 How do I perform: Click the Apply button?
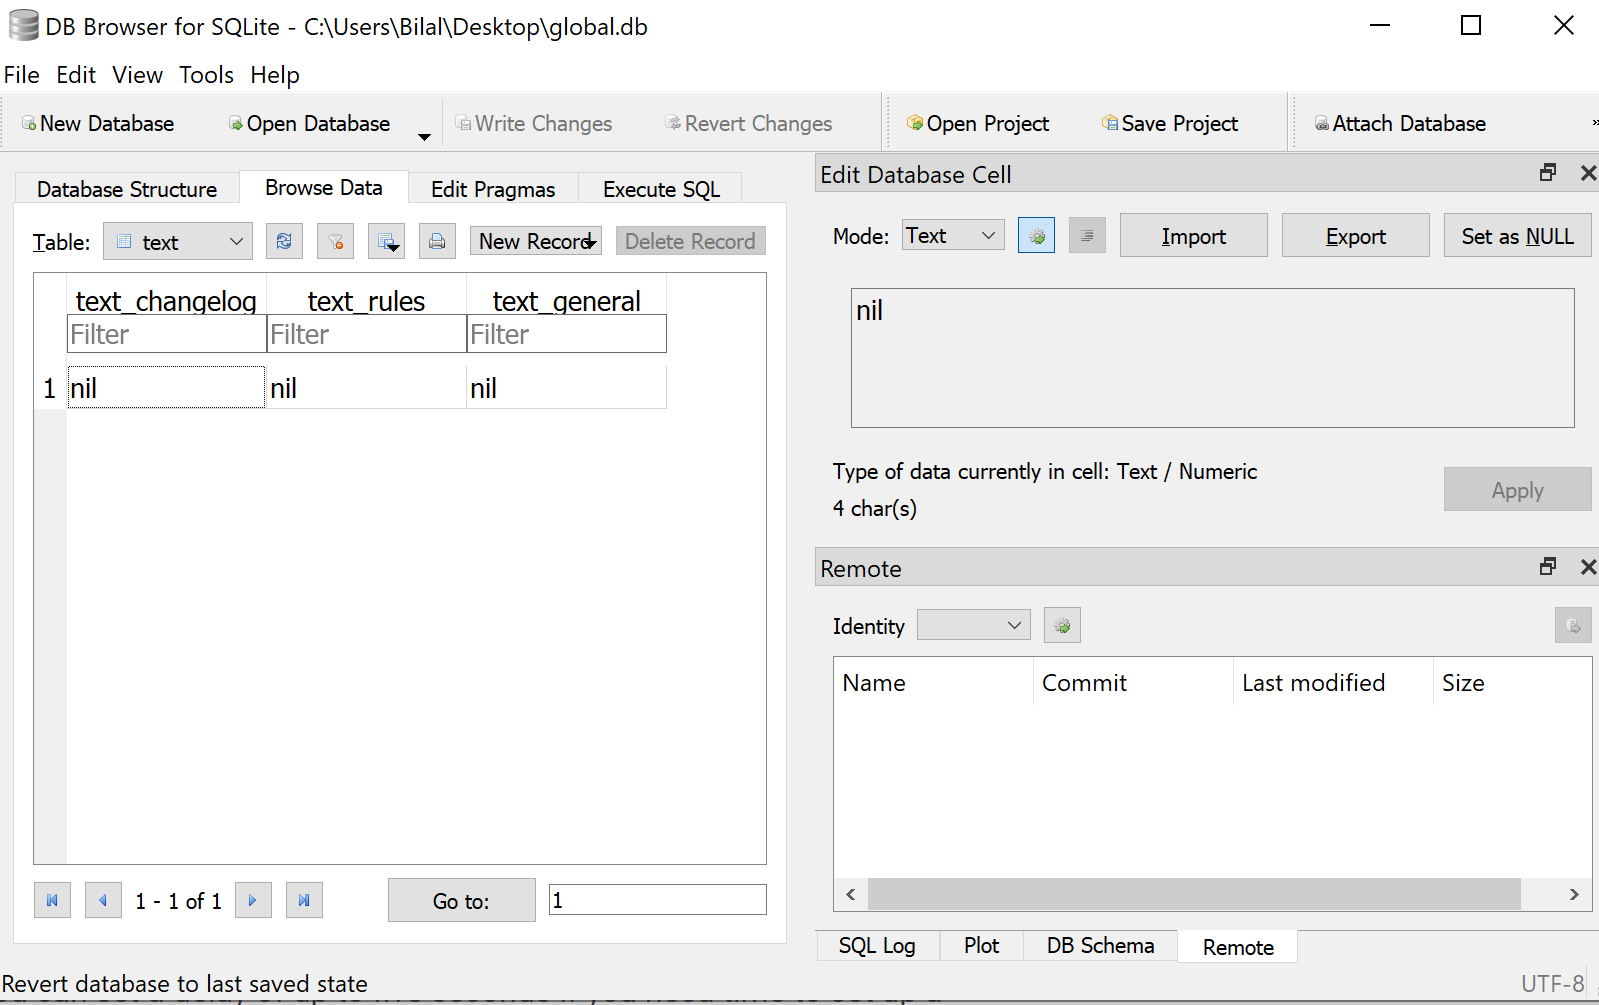point(1517,489)
